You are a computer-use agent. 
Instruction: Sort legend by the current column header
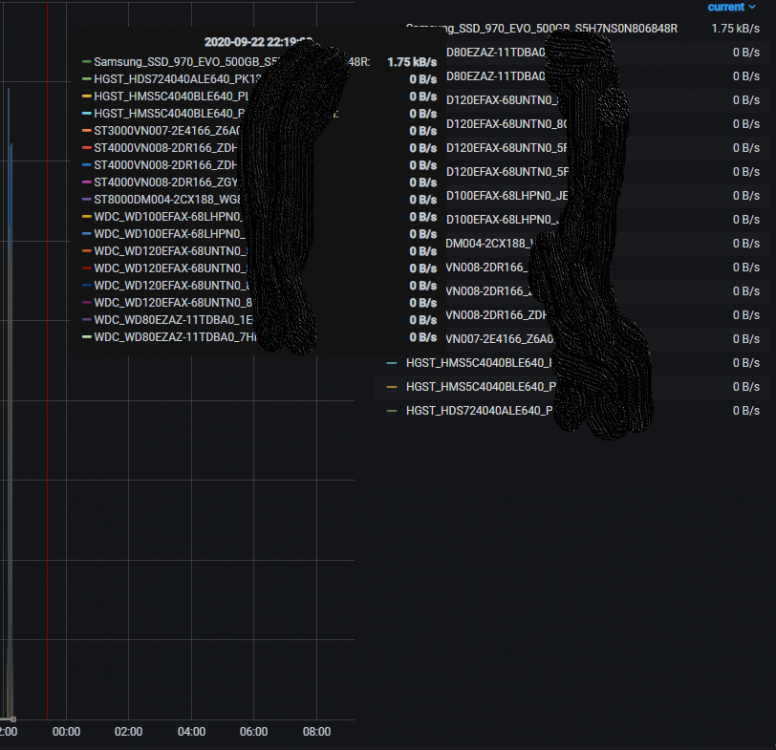[731, 7]
